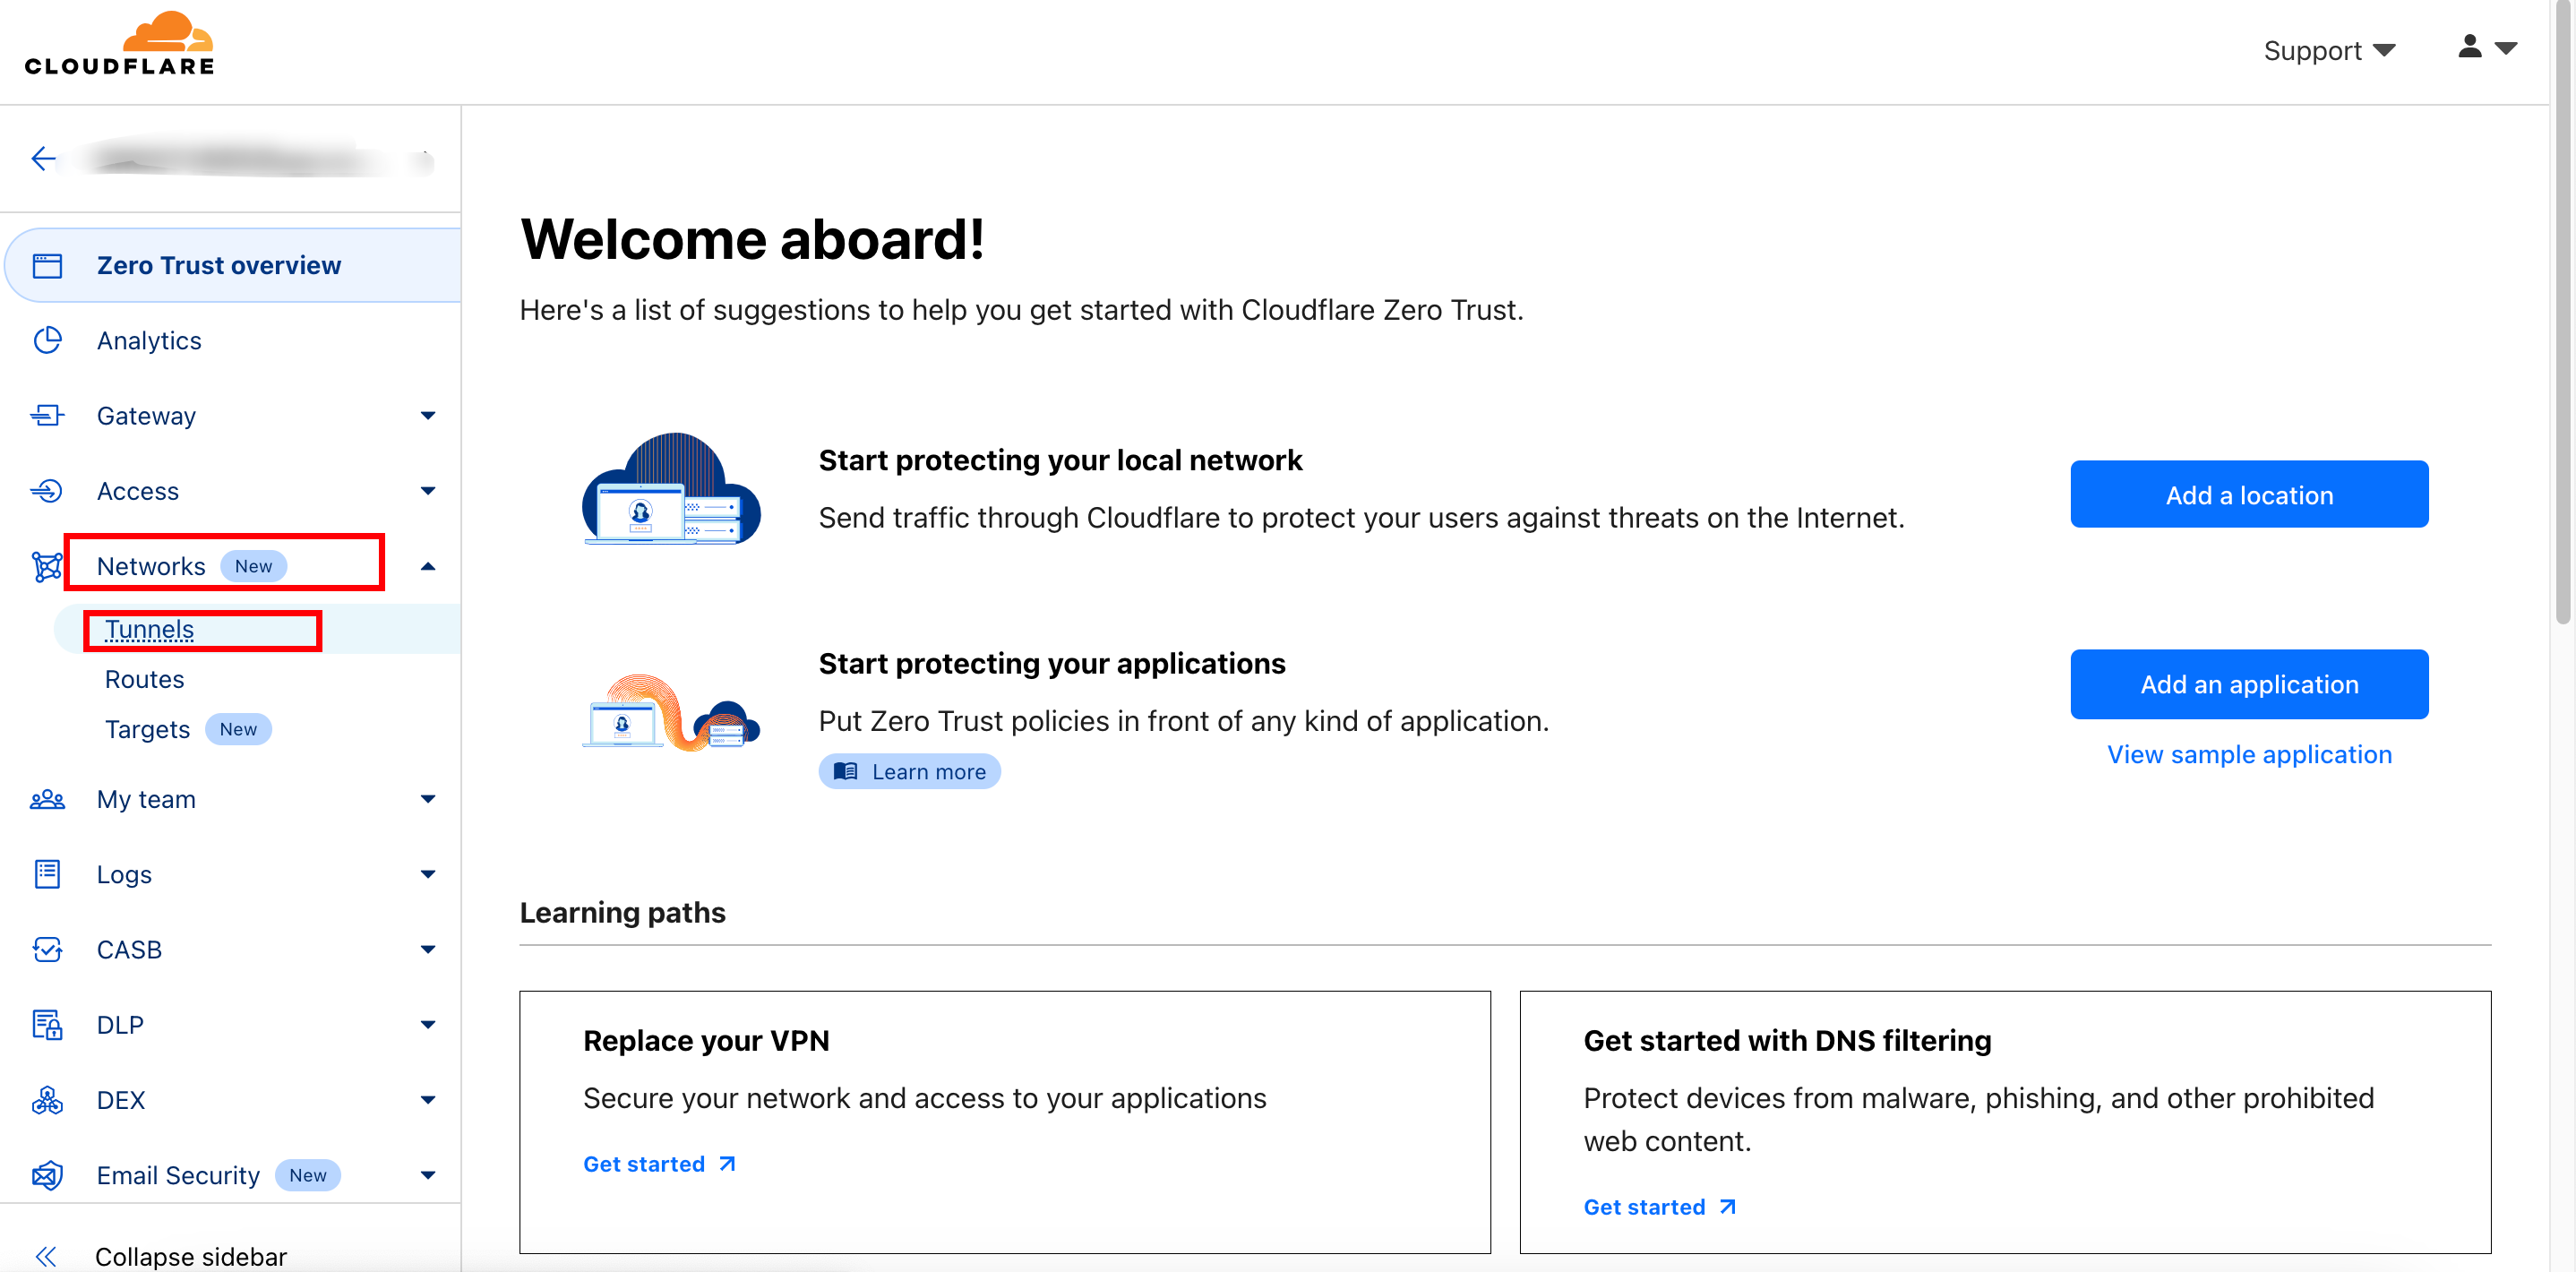This screenshot has width=2576, height=1272.
Task: Click the Cloudflare logo
Action: tap(120, 45)
